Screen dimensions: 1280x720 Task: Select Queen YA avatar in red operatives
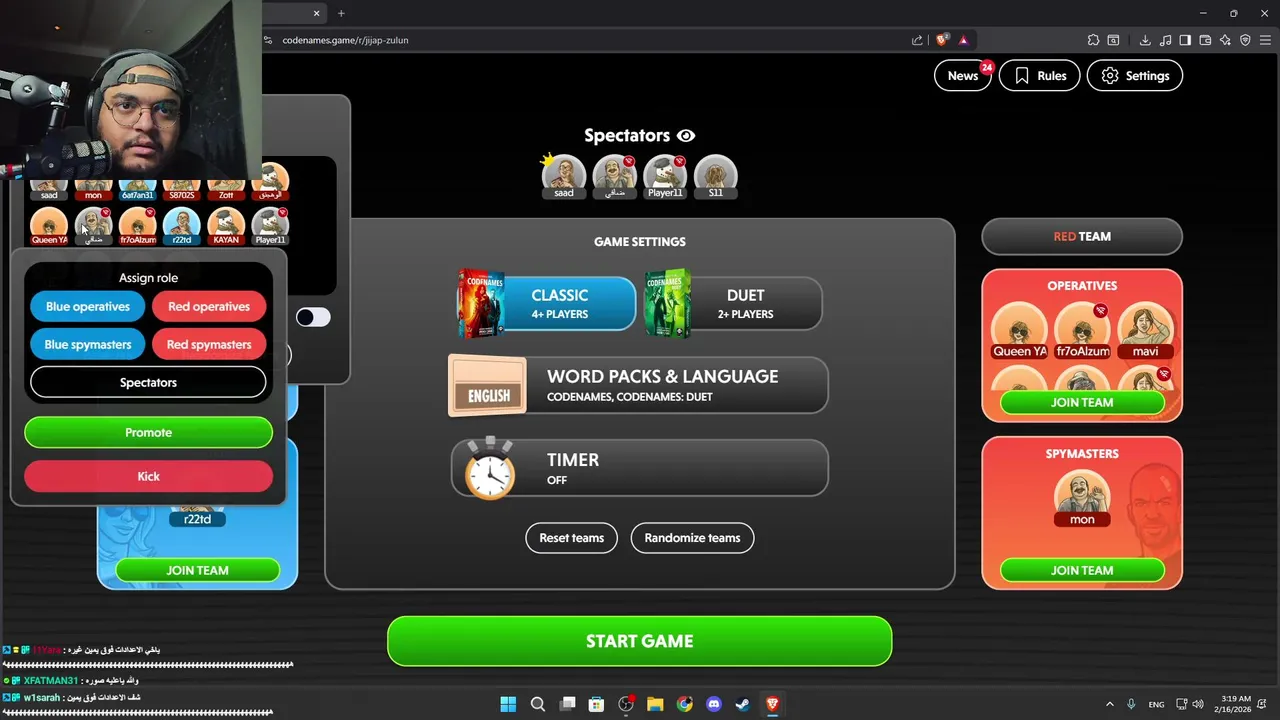pyautogui.click(x=1019, y=331)
